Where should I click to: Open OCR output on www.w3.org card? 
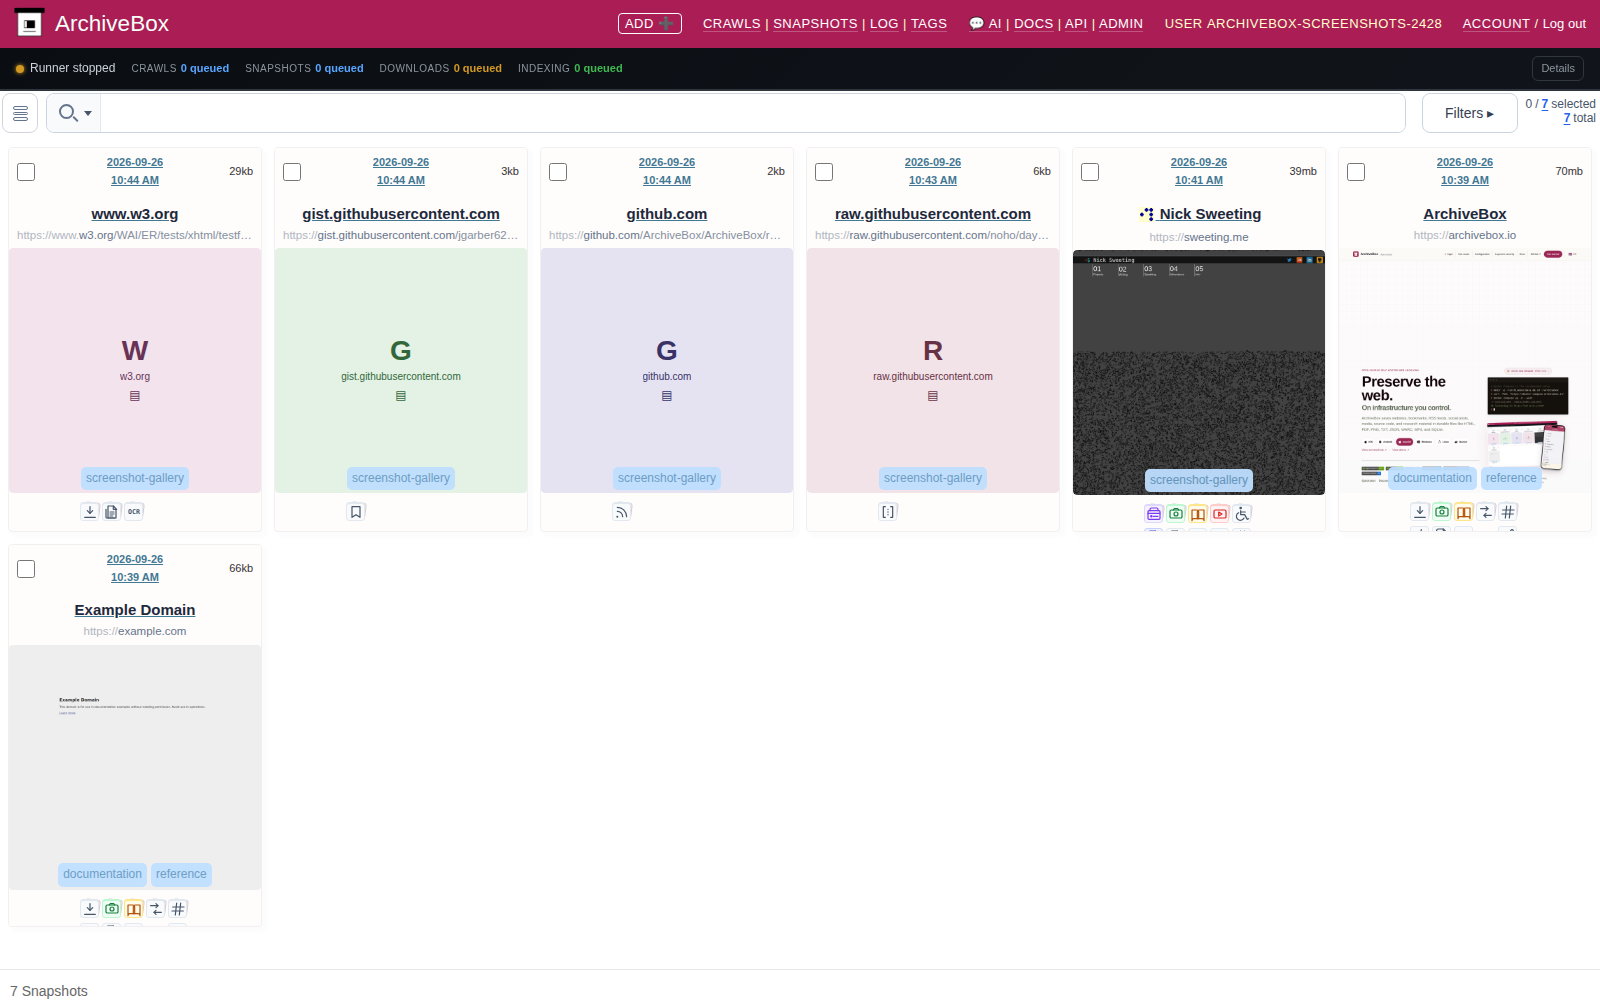(x=134, y=511)
